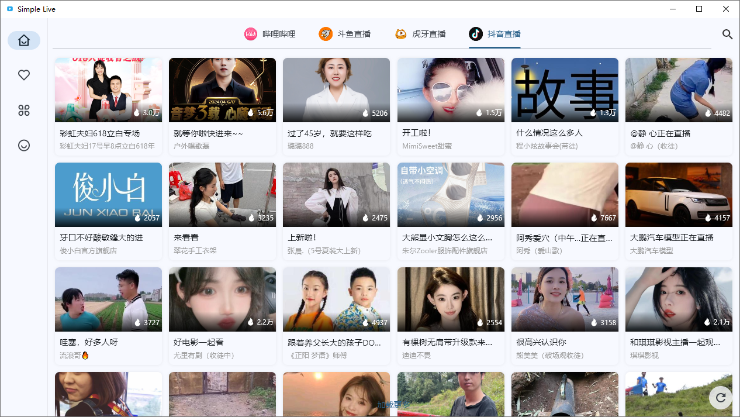Open the close-up face thumbnail with 2.2万 viewers
This screenshot has height=417, width=740.
[222, 299]
